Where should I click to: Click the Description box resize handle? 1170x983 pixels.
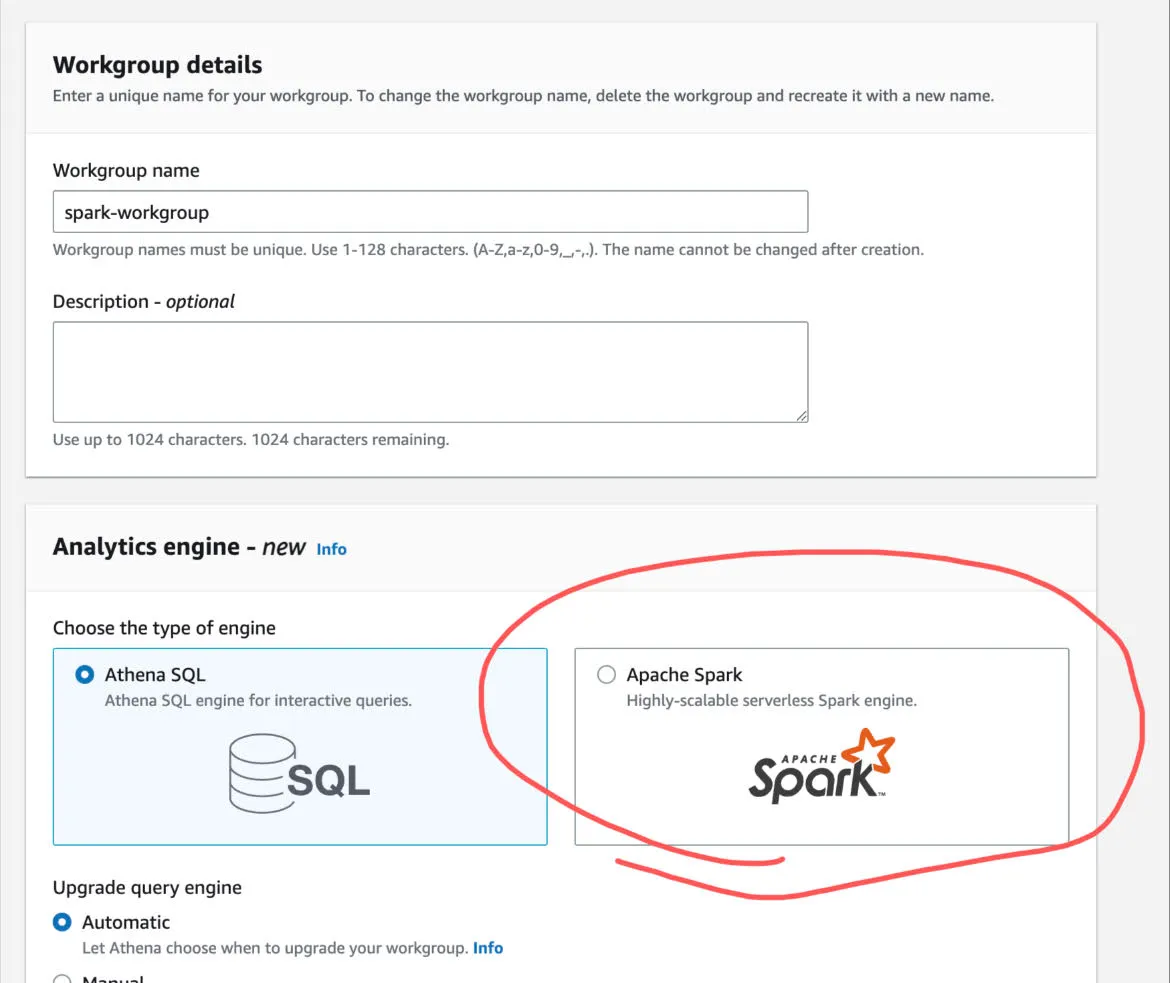pos(801,415)
